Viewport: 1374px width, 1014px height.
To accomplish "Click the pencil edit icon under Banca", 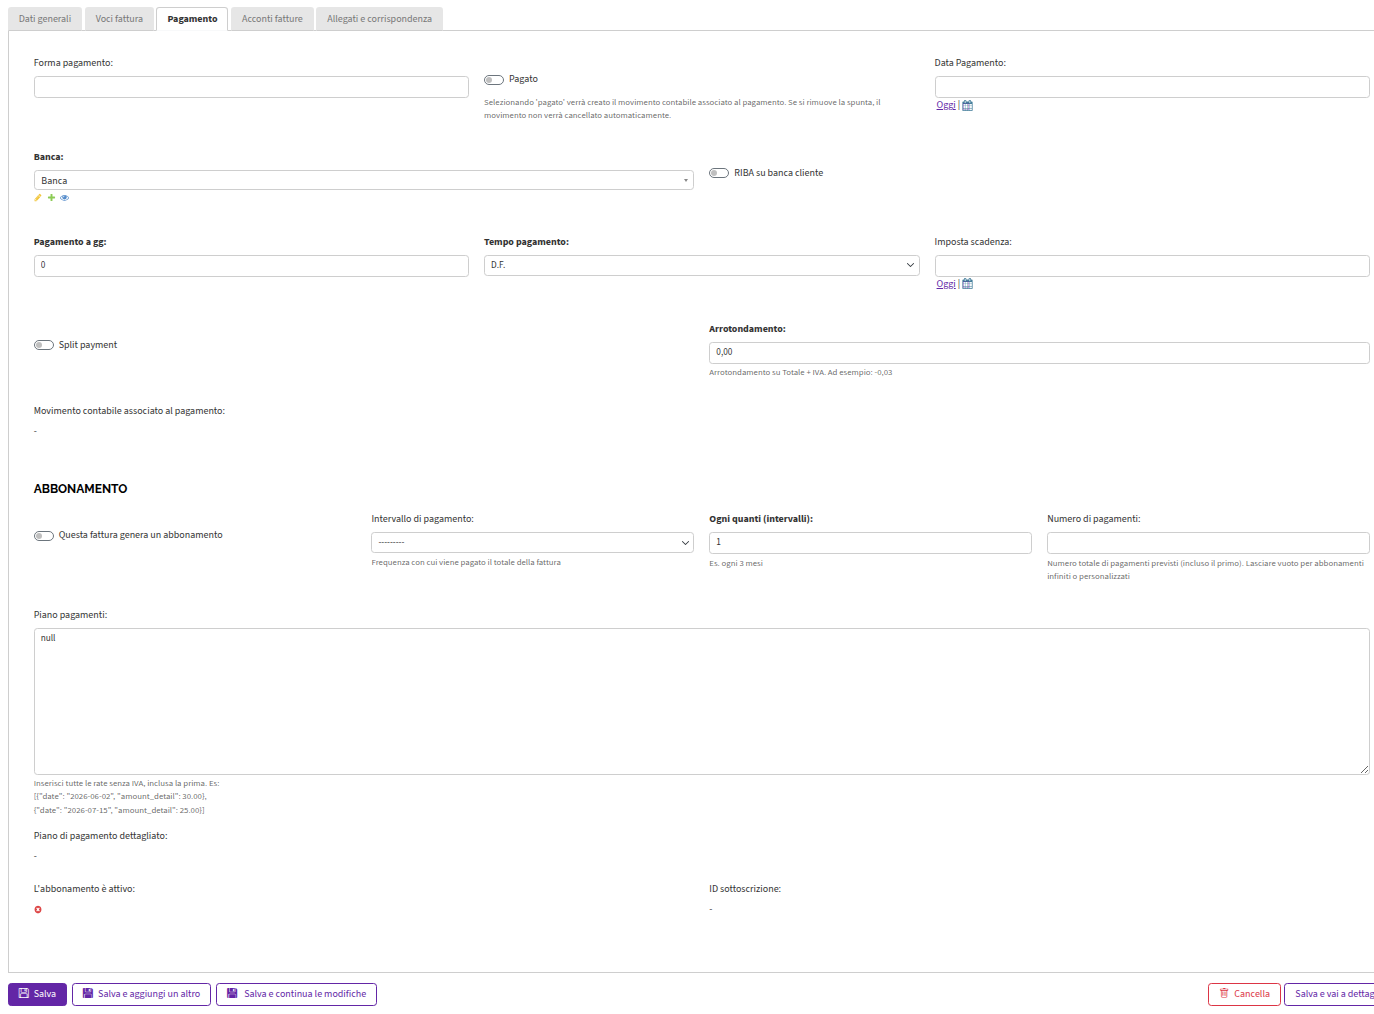I will pyautogui.click(x=38, y=198).
